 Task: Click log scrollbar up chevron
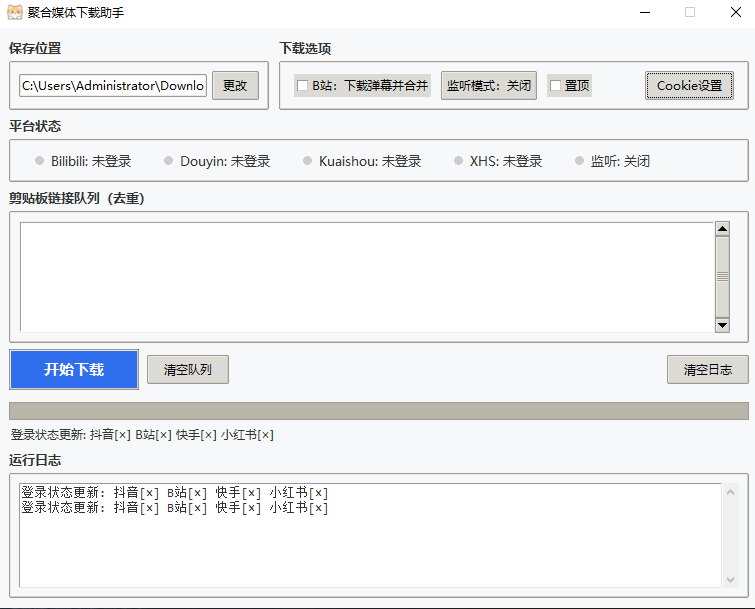(x=730, y=492)
